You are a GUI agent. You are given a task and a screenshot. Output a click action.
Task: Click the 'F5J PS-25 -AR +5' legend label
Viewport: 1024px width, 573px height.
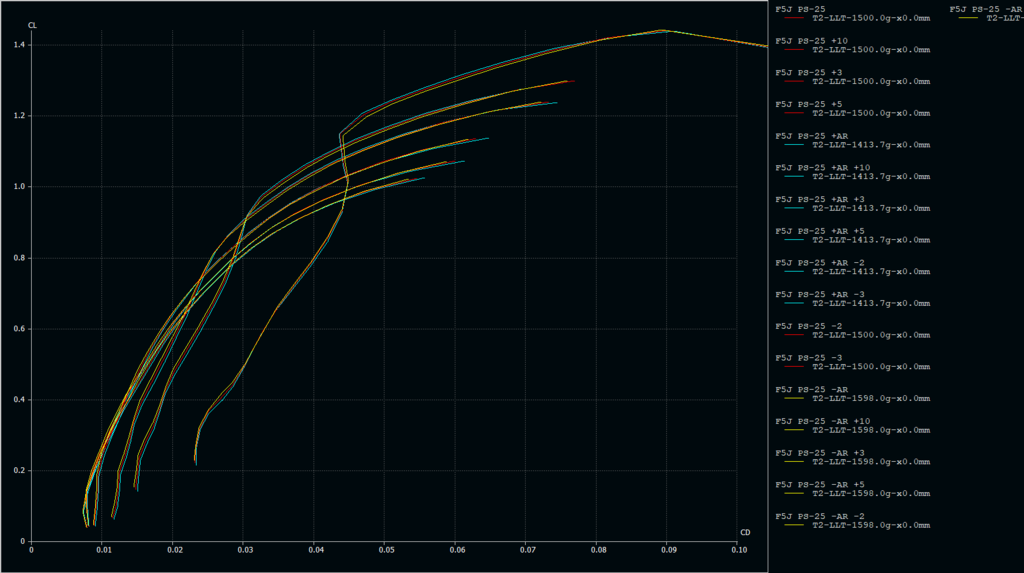coord(819,485)
